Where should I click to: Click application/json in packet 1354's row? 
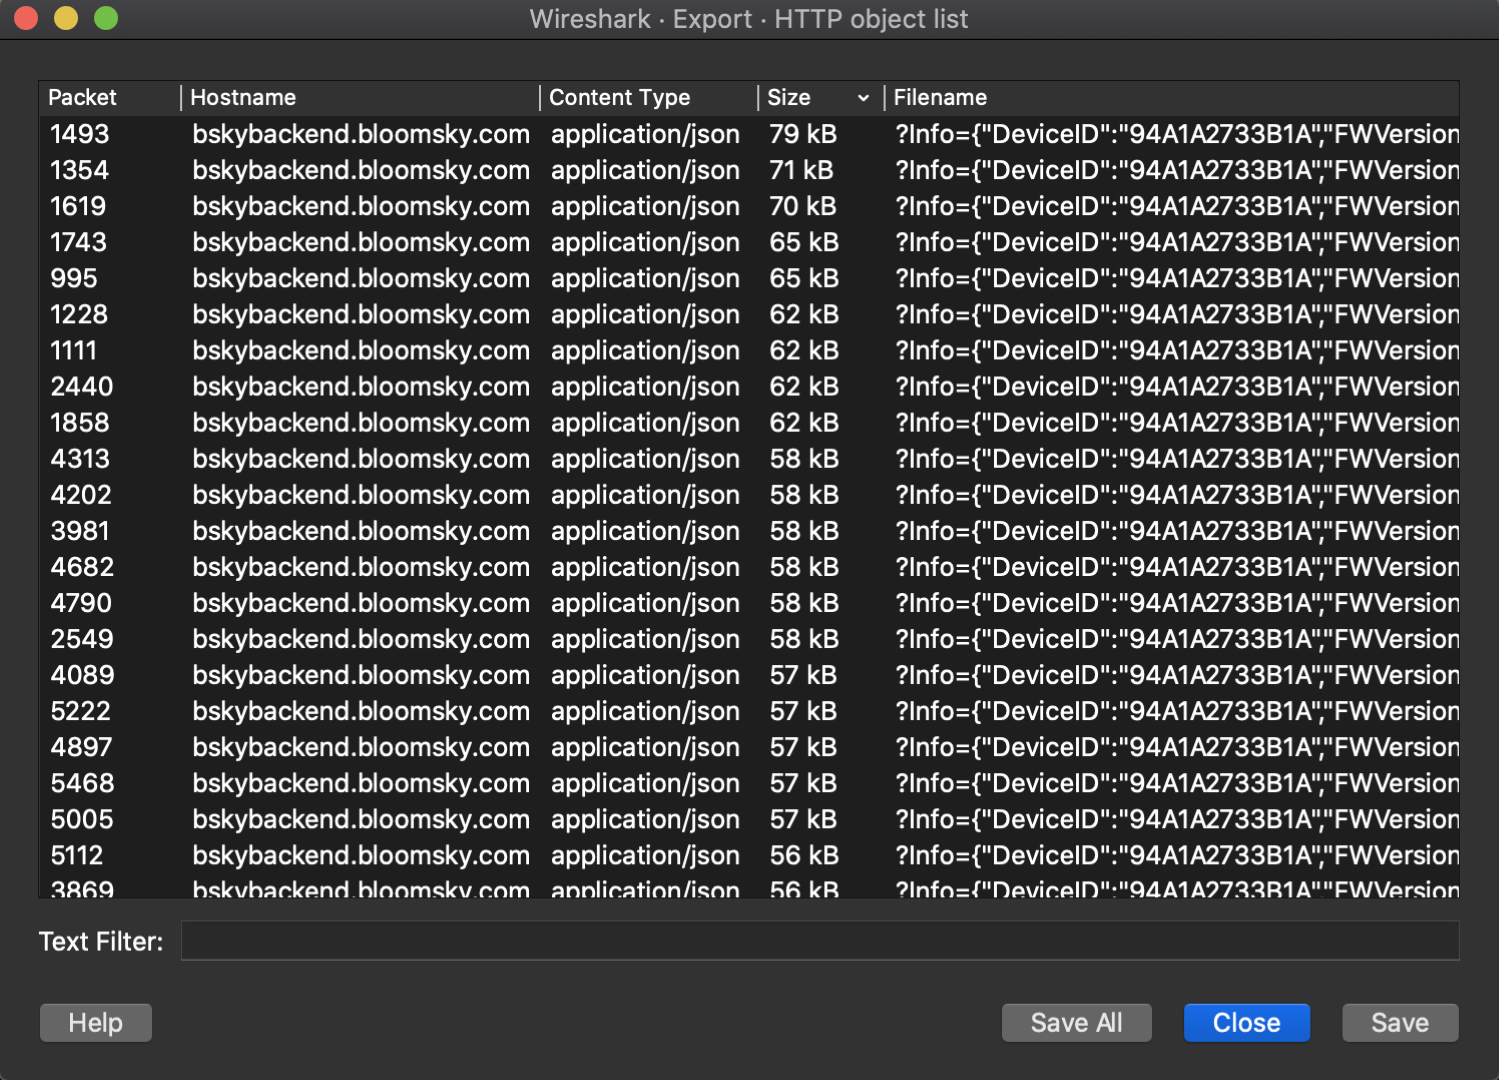(x=645, y=171)
